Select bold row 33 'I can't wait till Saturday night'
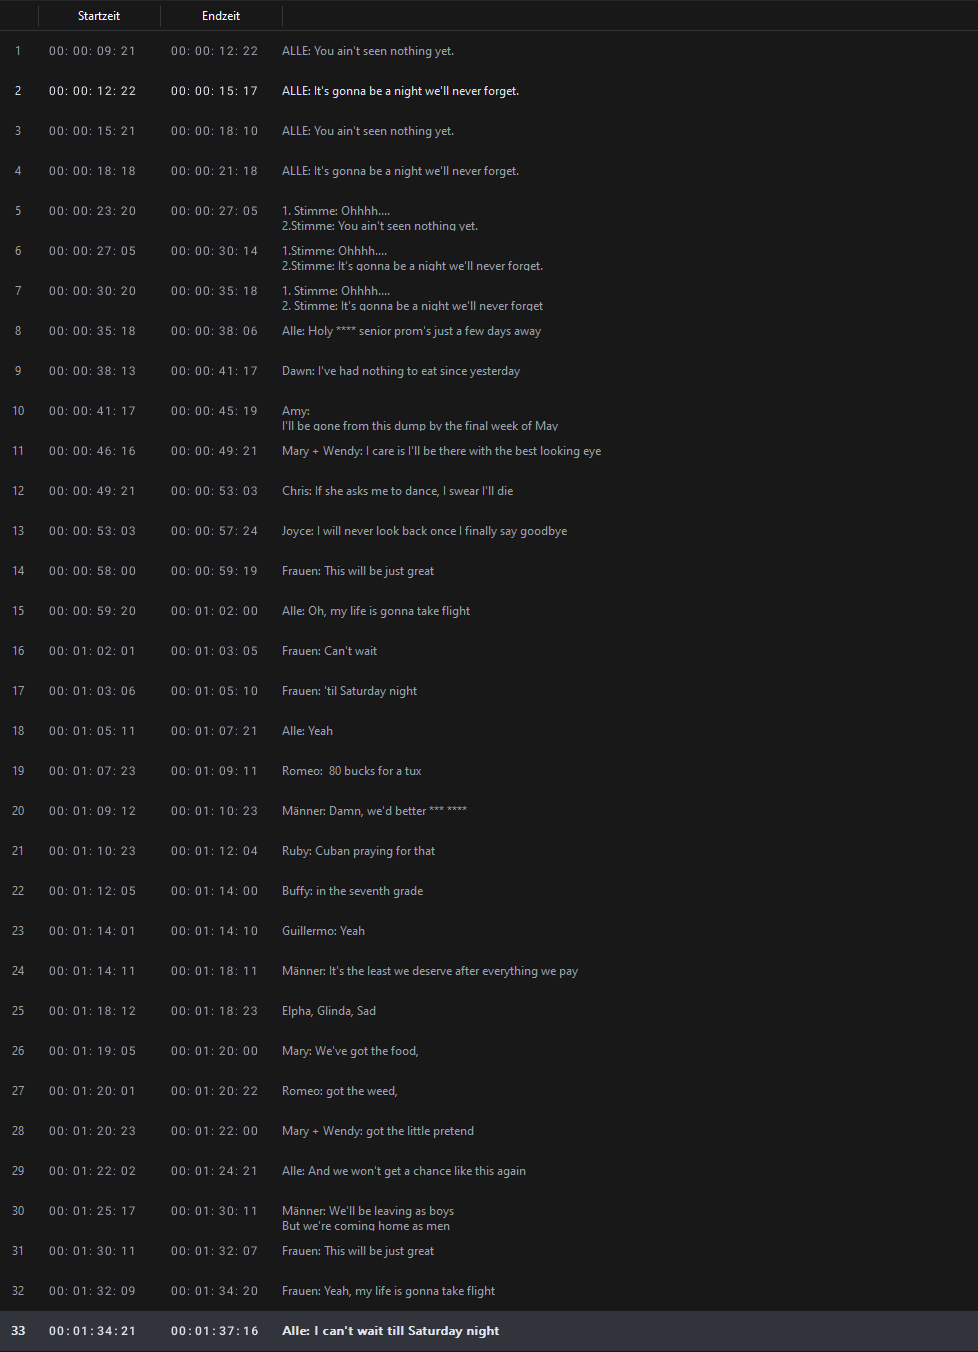Image resolution: width=978 pixels, height=1352 pixels. pos(489,1331)
